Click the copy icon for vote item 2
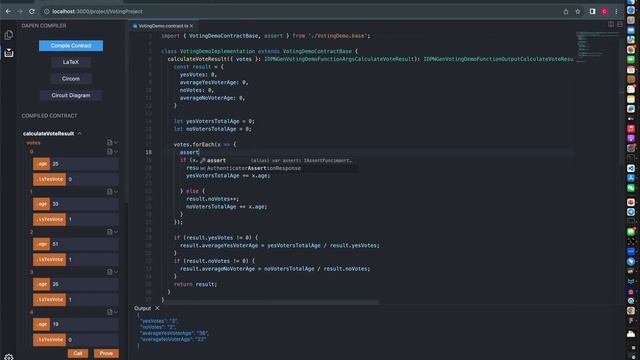The width and height of the screenshot is (640, 360). pyautogui.click(x=109, y=231)
